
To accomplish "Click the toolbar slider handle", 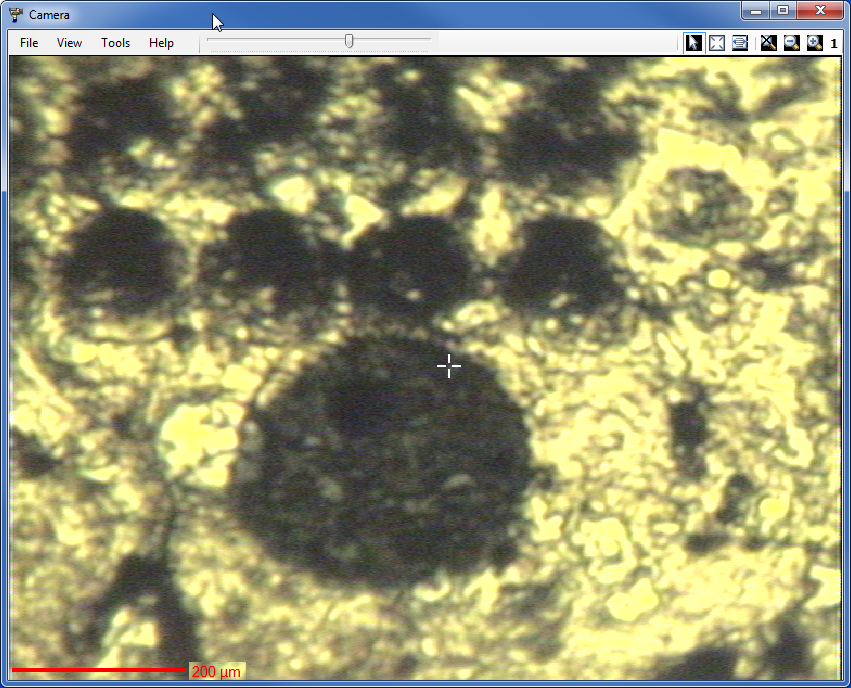I will tap(350, 41).
